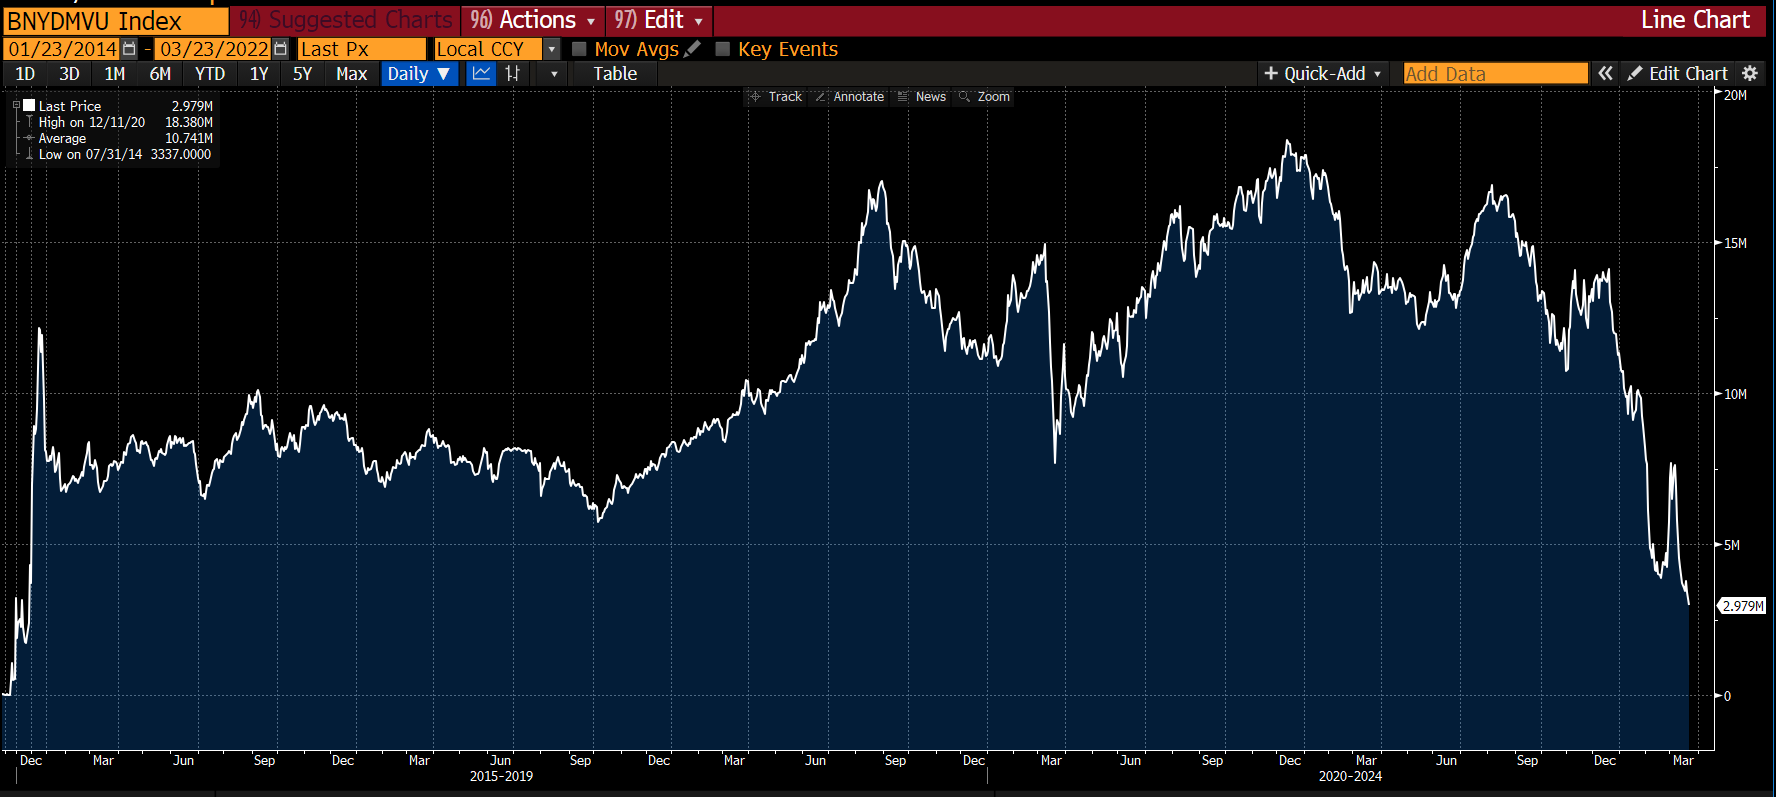
Task: Select the 1Y range tab
Action: (x=259, y=73)
